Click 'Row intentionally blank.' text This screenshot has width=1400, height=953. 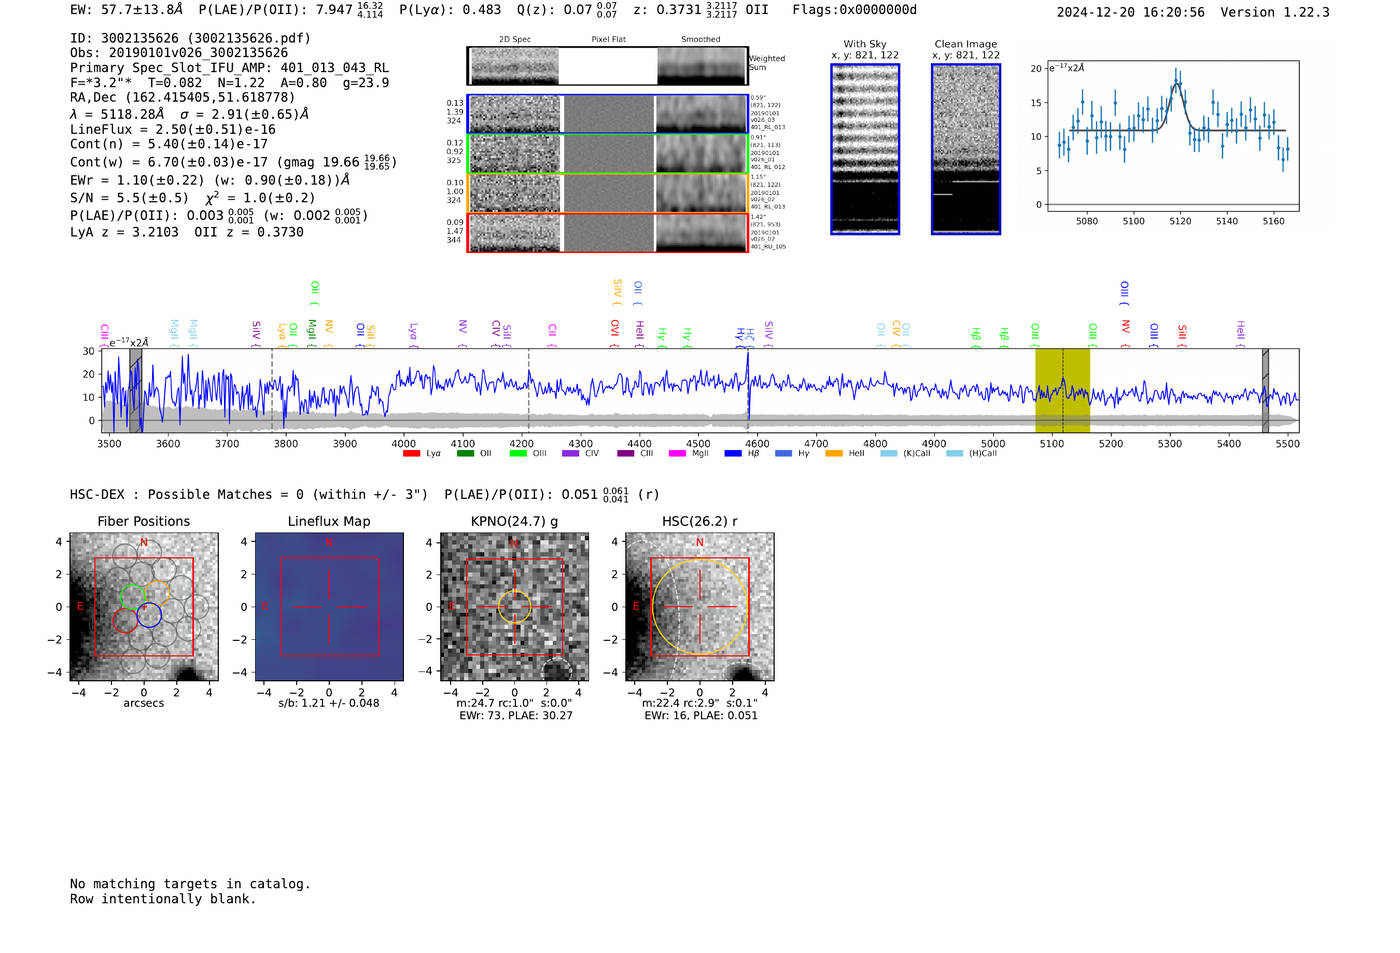[x=163, y=899]
